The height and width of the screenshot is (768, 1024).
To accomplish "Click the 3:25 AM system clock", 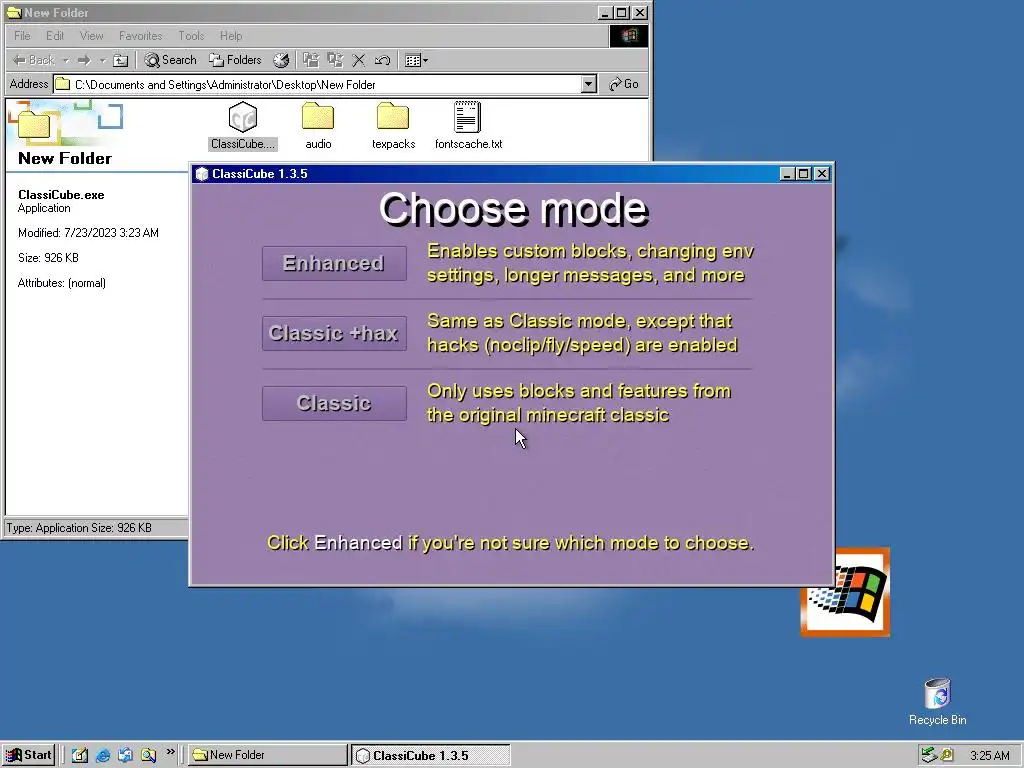I will click(989, 756).
